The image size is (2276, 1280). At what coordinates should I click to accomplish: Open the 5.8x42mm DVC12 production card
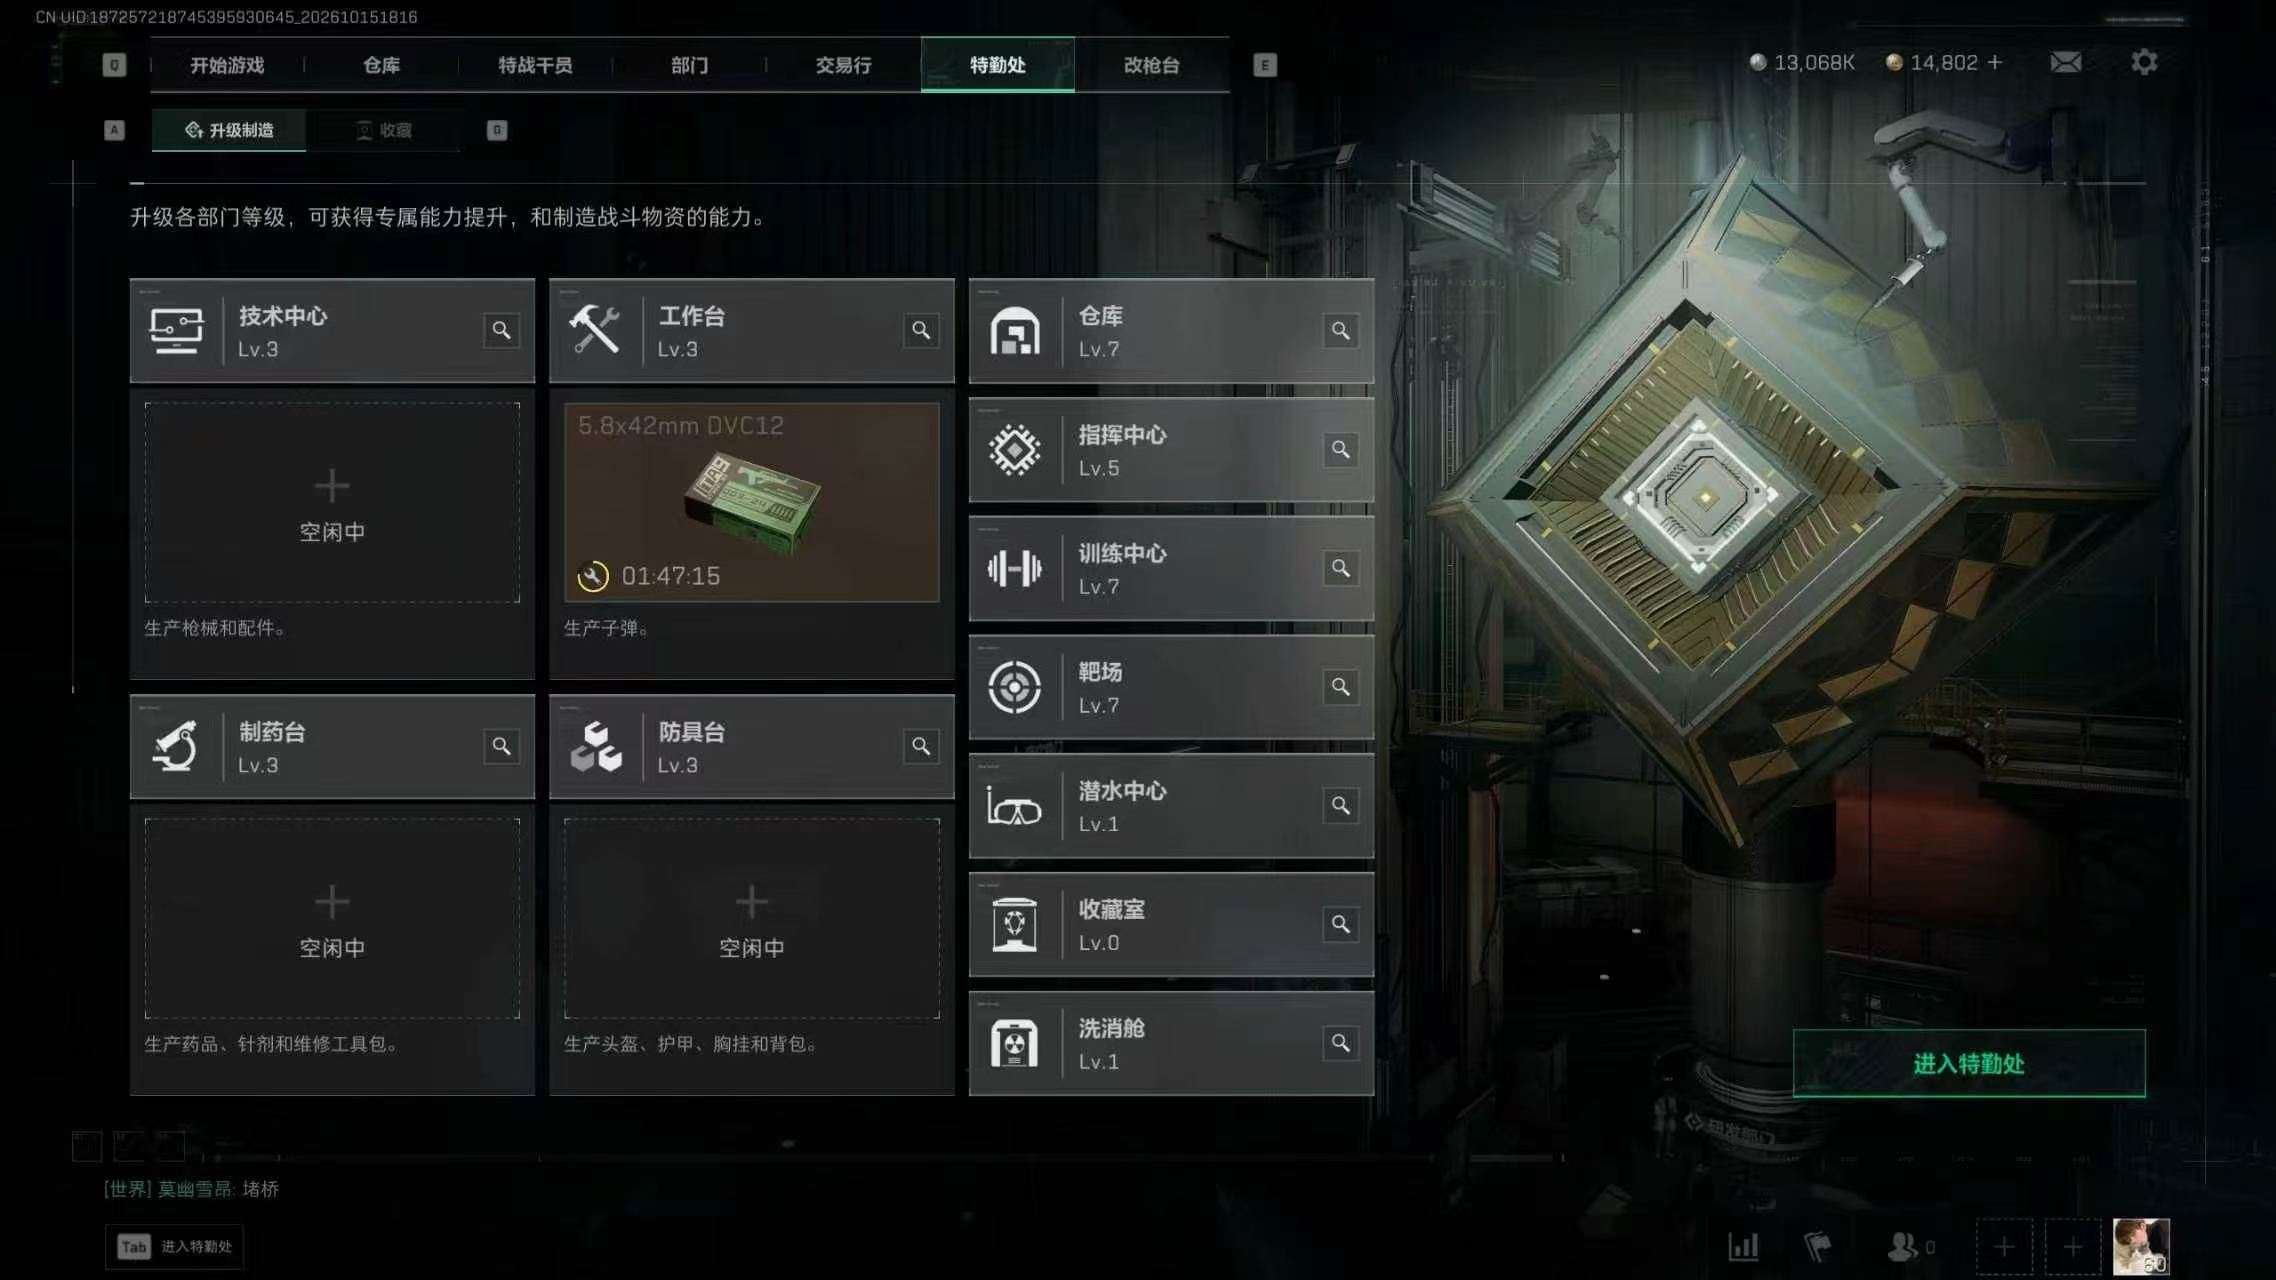[x=752, y=503]
